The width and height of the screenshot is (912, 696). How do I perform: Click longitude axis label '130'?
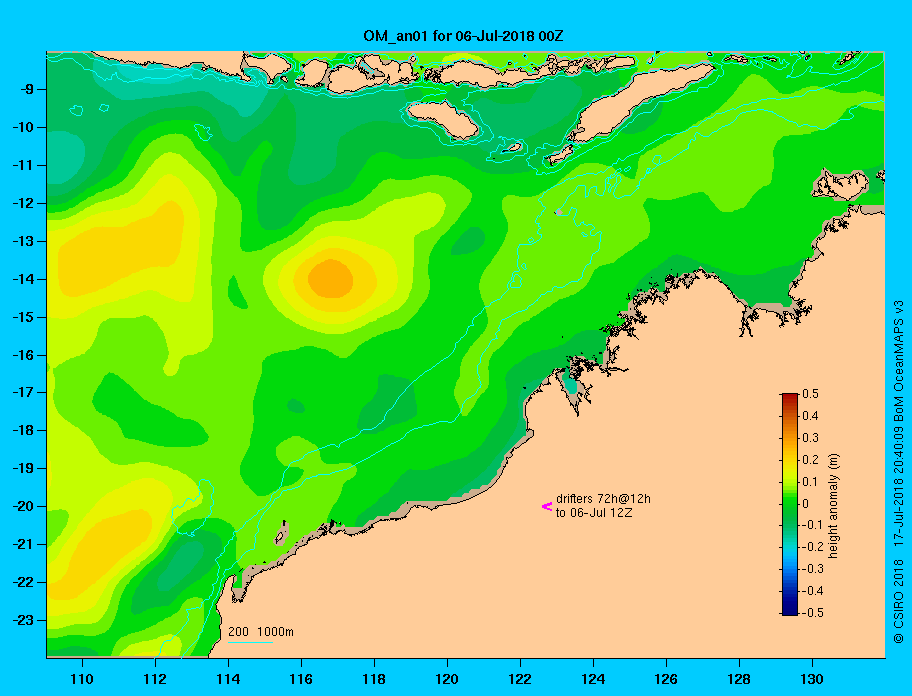(812, 679)
